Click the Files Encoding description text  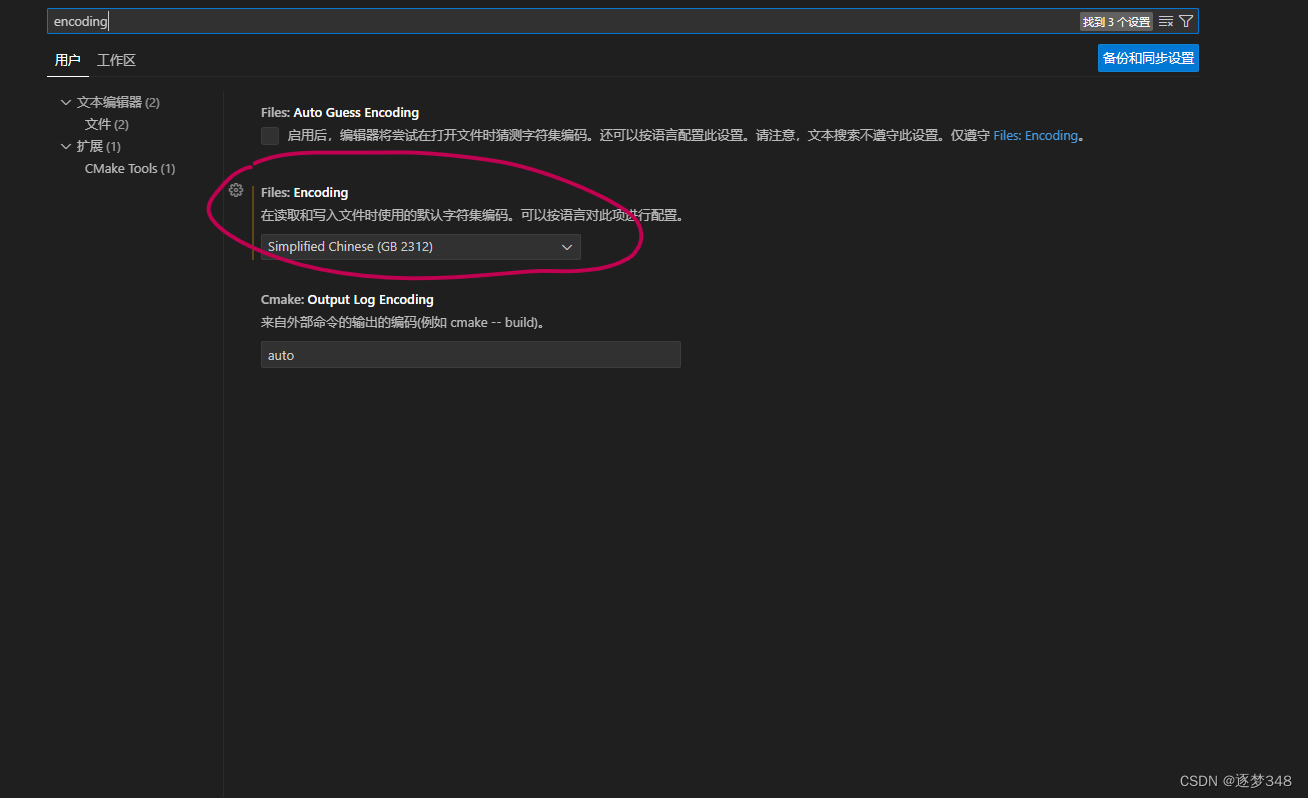click(x=475, y=215)
